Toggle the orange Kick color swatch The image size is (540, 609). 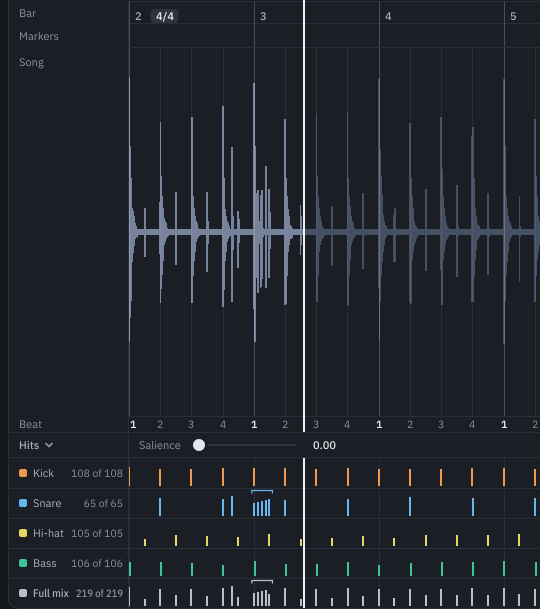[23, 473]
